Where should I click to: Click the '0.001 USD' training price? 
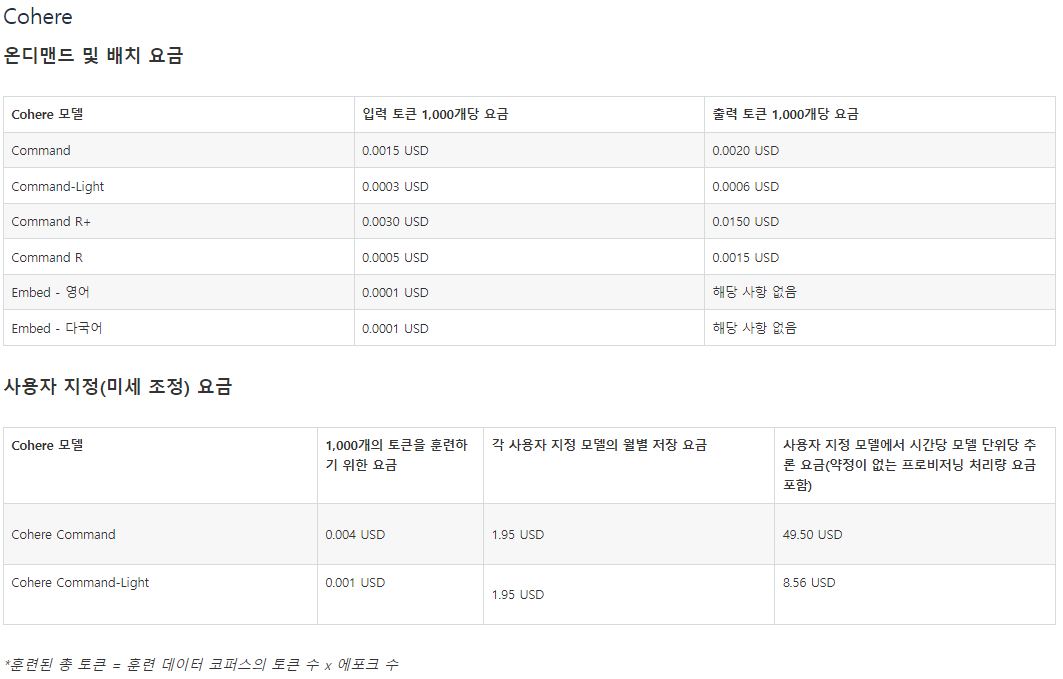(x=355, y=583)
